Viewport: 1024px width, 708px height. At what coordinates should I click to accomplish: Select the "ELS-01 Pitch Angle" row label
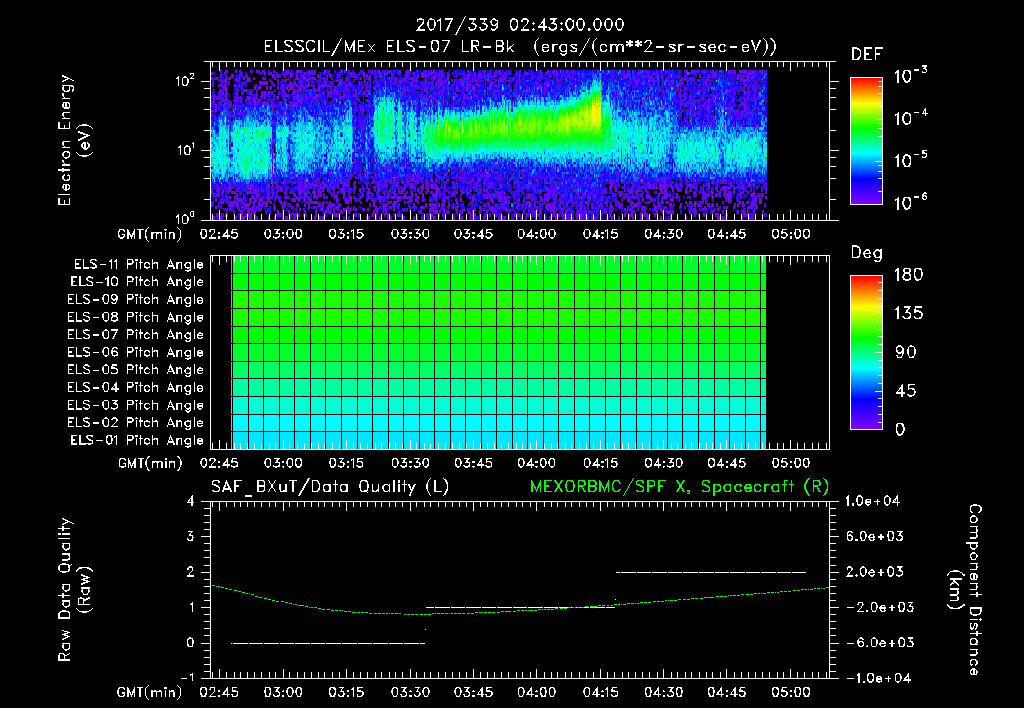coord(137,441)
